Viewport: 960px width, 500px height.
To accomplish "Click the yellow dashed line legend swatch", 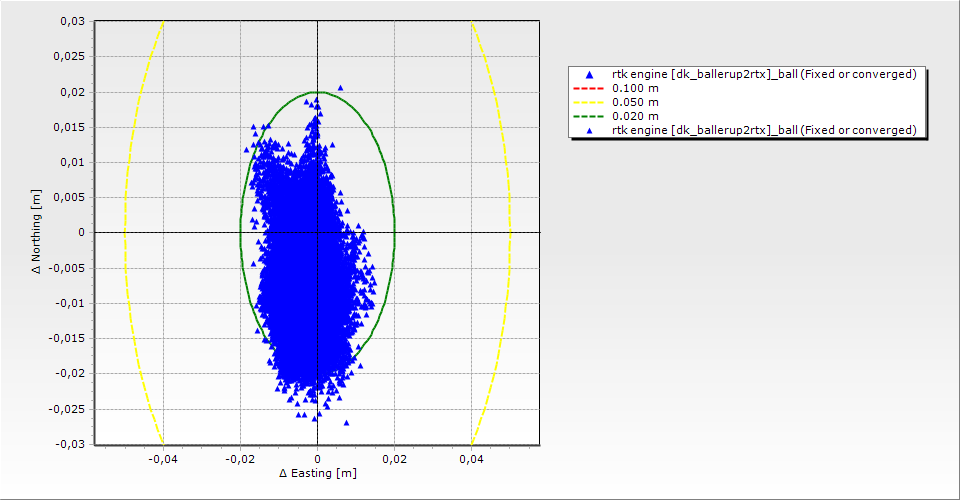I will [x=589, y=102].
